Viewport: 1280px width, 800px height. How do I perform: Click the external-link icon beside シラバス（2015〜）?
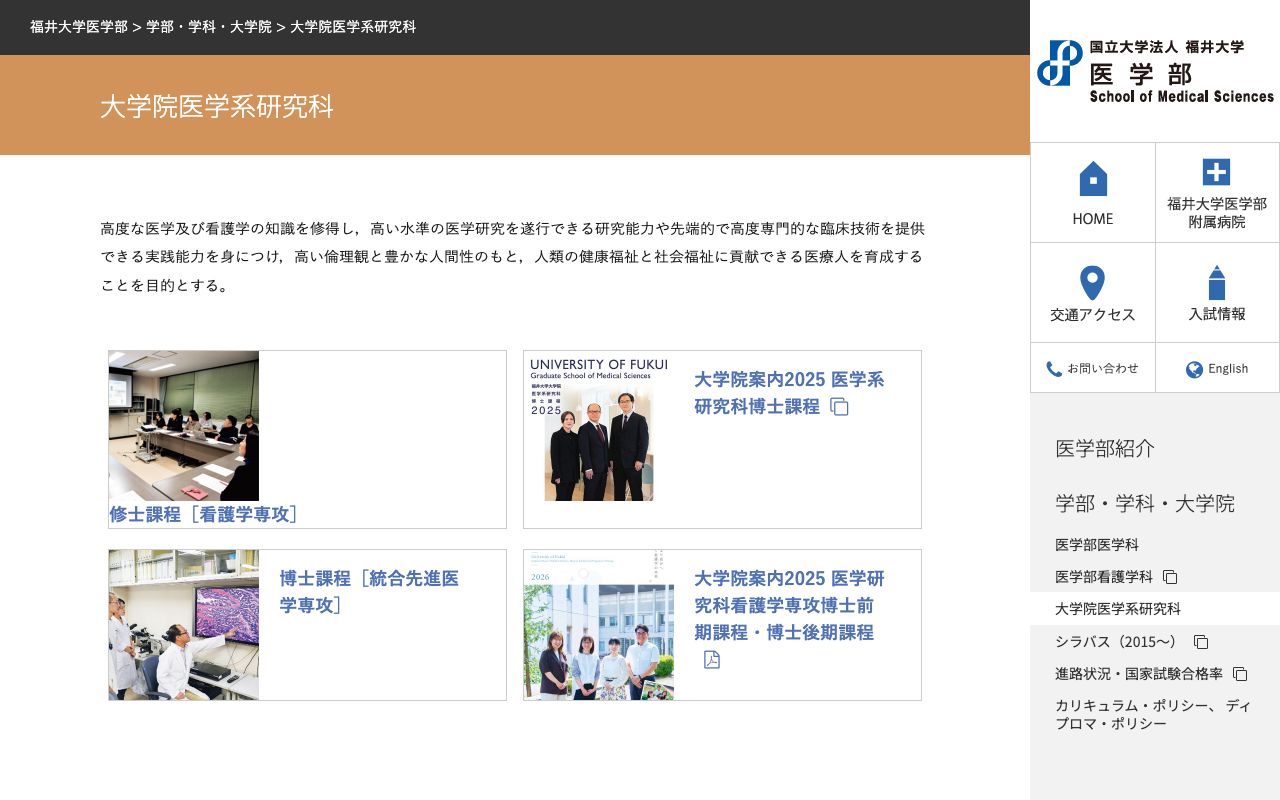[x=1200, y=642]
